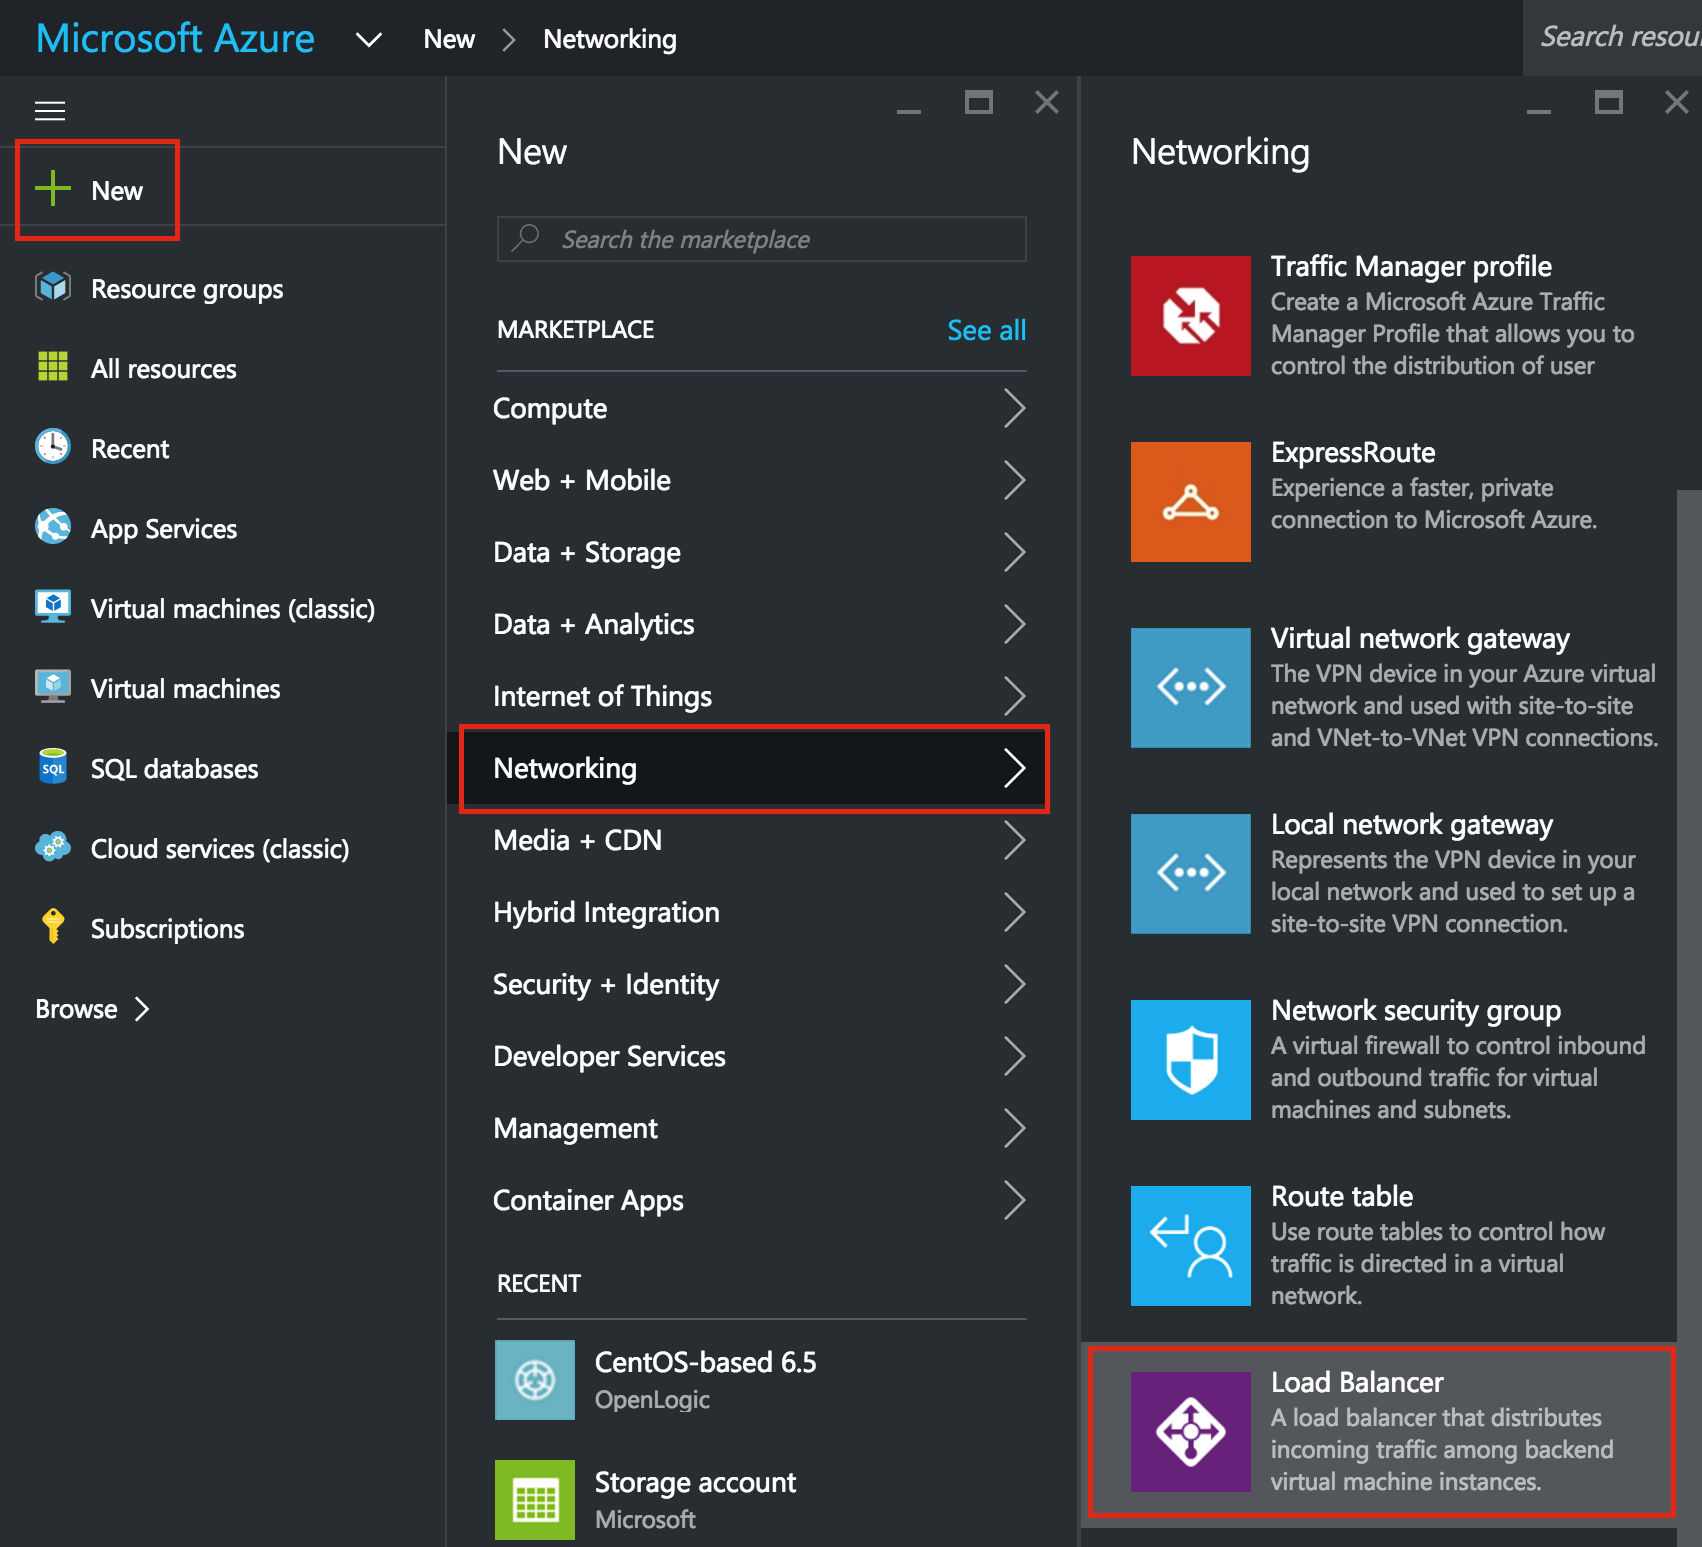Click the green Storage account icon
This screenshot has width=1702, height=1547.
(x=535, y=1500)
